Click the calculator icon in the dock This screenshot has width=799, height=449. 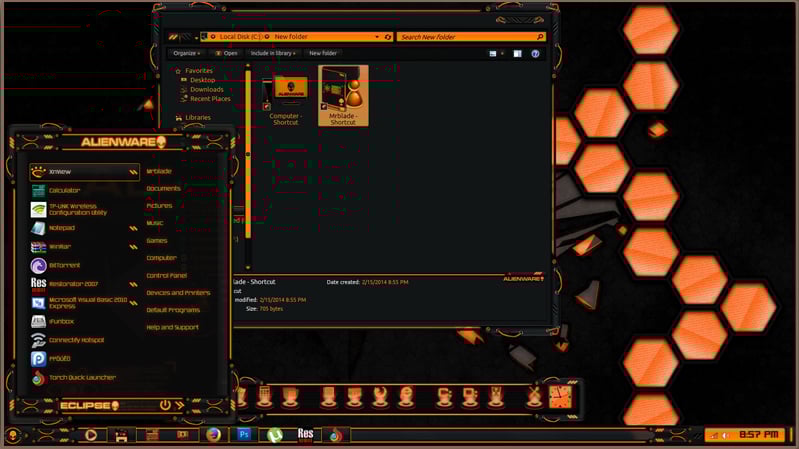coord(264,397)
